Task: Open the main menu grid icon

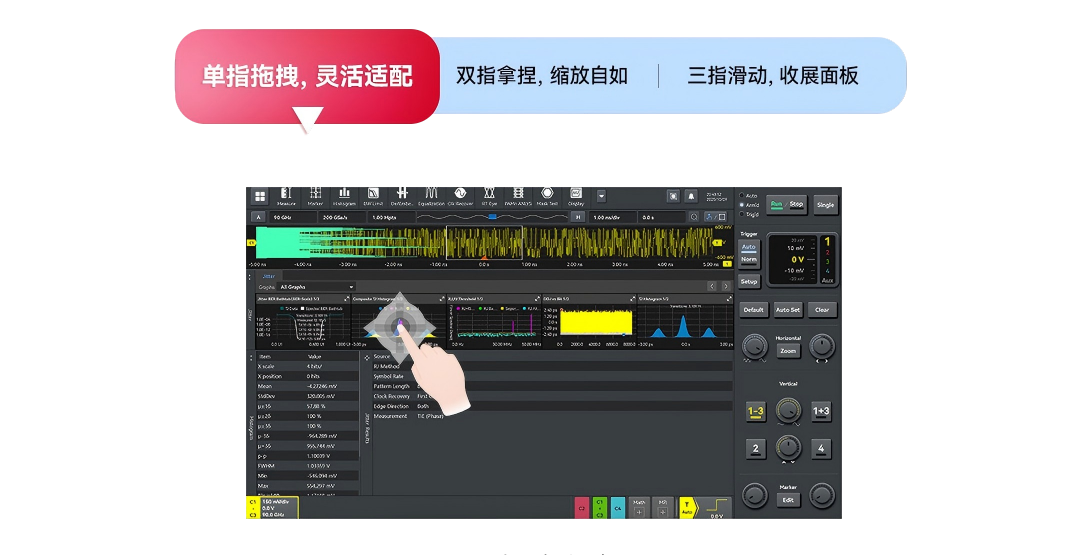Action: click(x=260, y=197)
